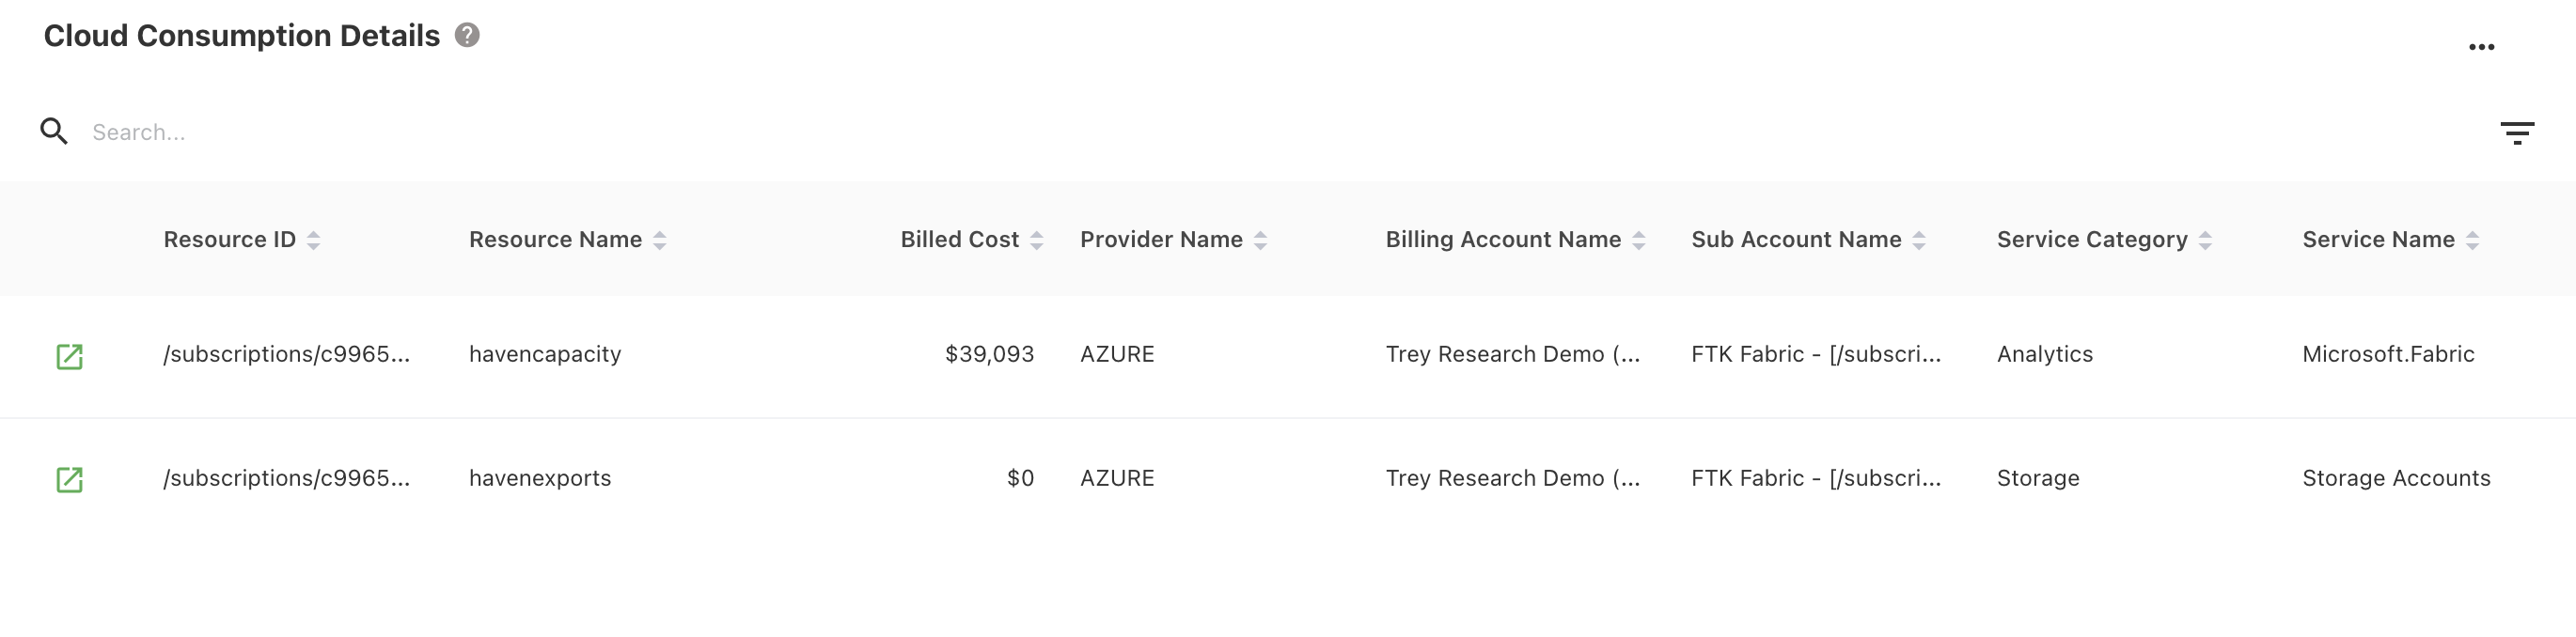Sort the table by Billing Account Name
The width and height of the screenshot is (2576, 637).
(1639, 240)
